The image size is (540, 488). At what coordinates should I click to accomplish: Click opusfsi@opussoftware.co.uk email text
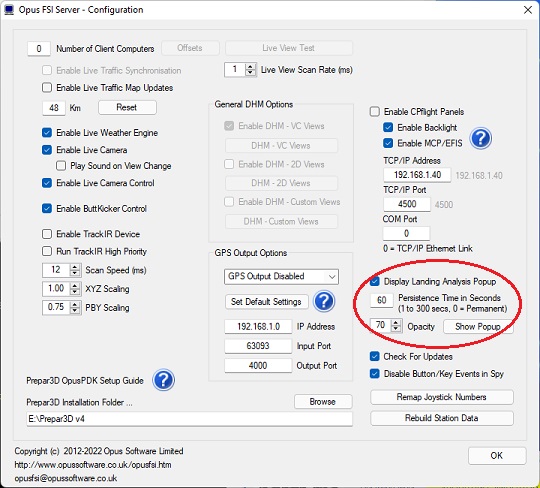click(66, 478)
